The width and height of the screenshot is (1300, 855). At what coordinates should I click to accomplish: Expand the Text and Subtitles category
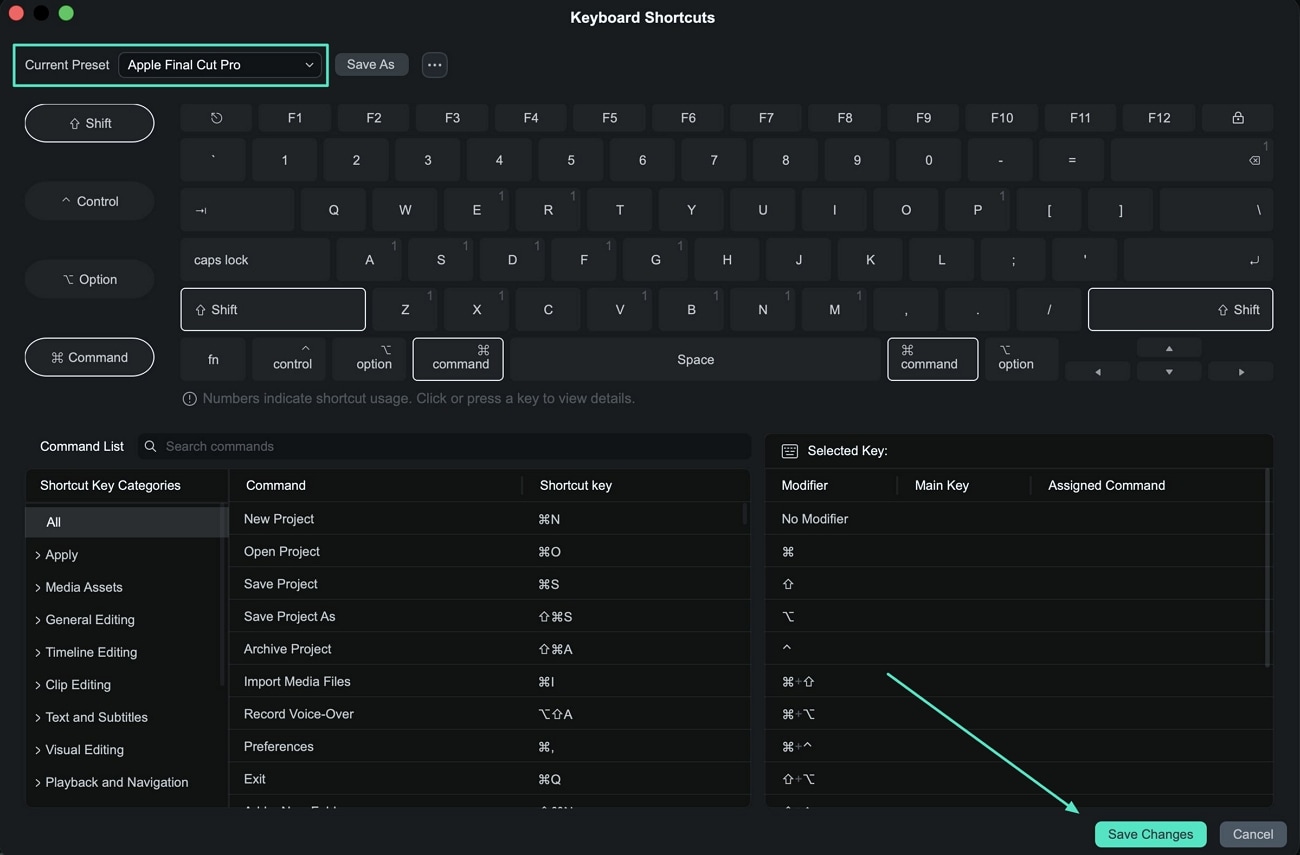[38, 718]
